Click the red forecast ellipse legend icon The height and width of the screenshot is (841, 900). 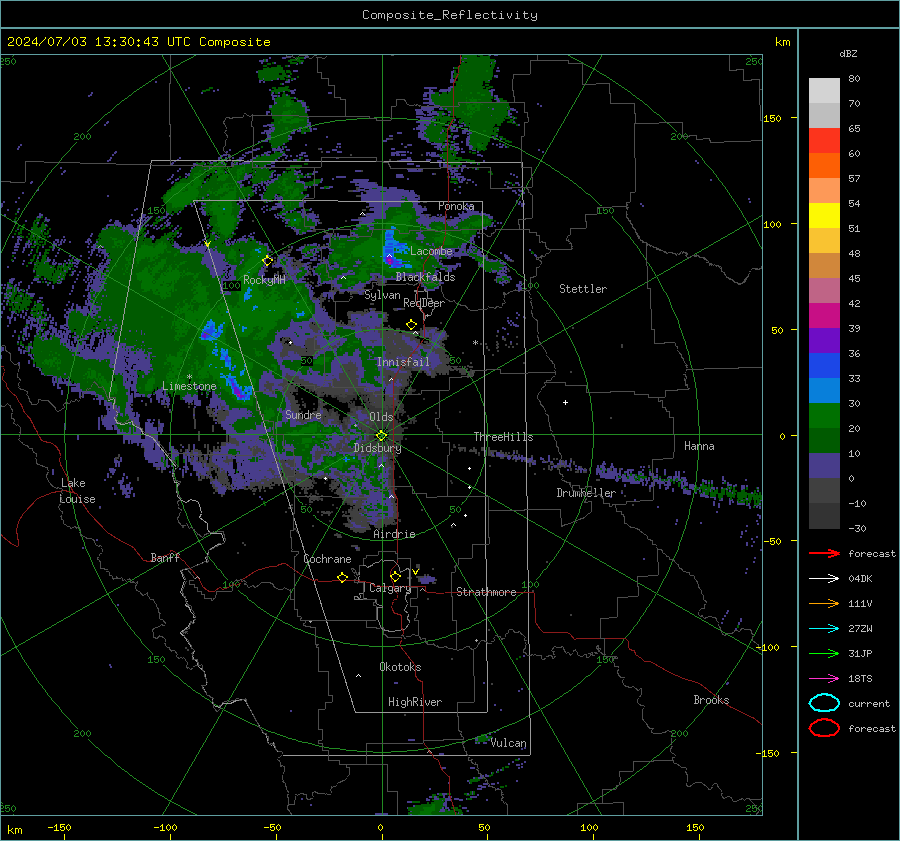point(824,728)
